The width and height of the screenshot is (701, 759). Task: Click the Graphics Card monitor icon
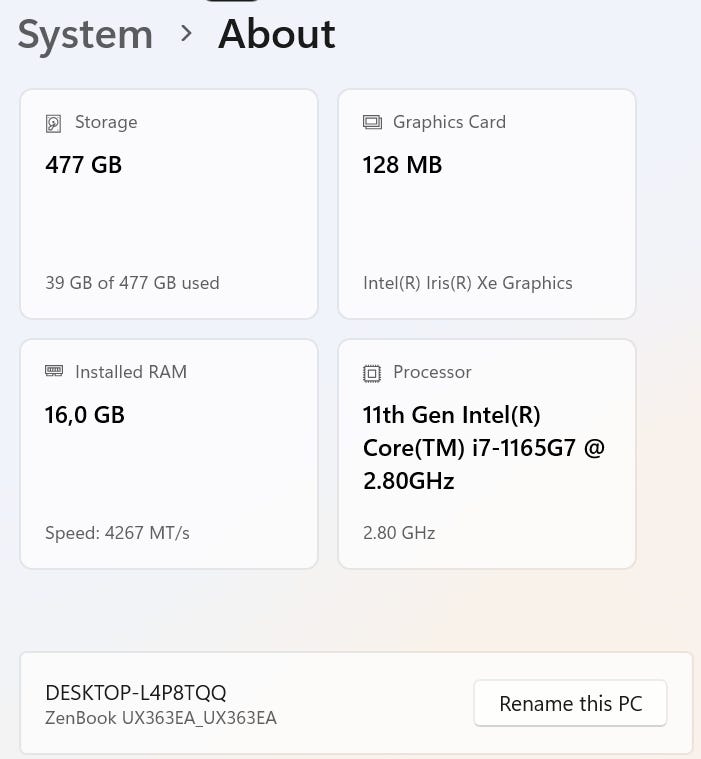point(372,123)
